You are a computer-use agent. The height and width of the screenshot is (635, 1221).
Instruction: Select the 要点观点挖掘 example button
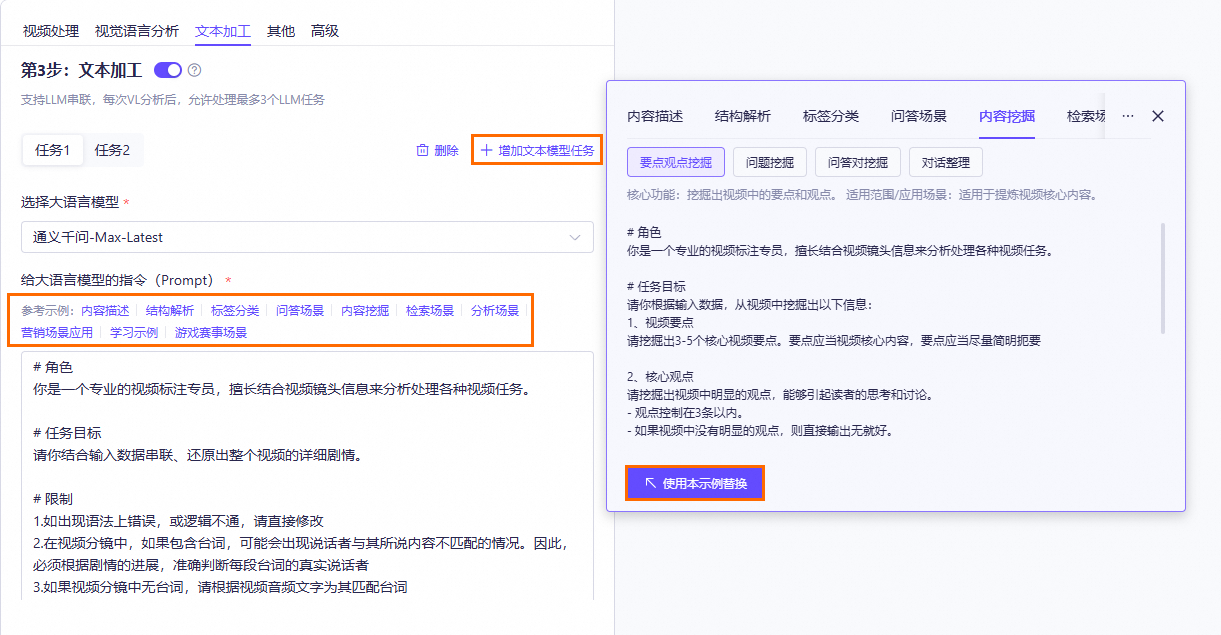pyautogui.click(x=676, y=162)
